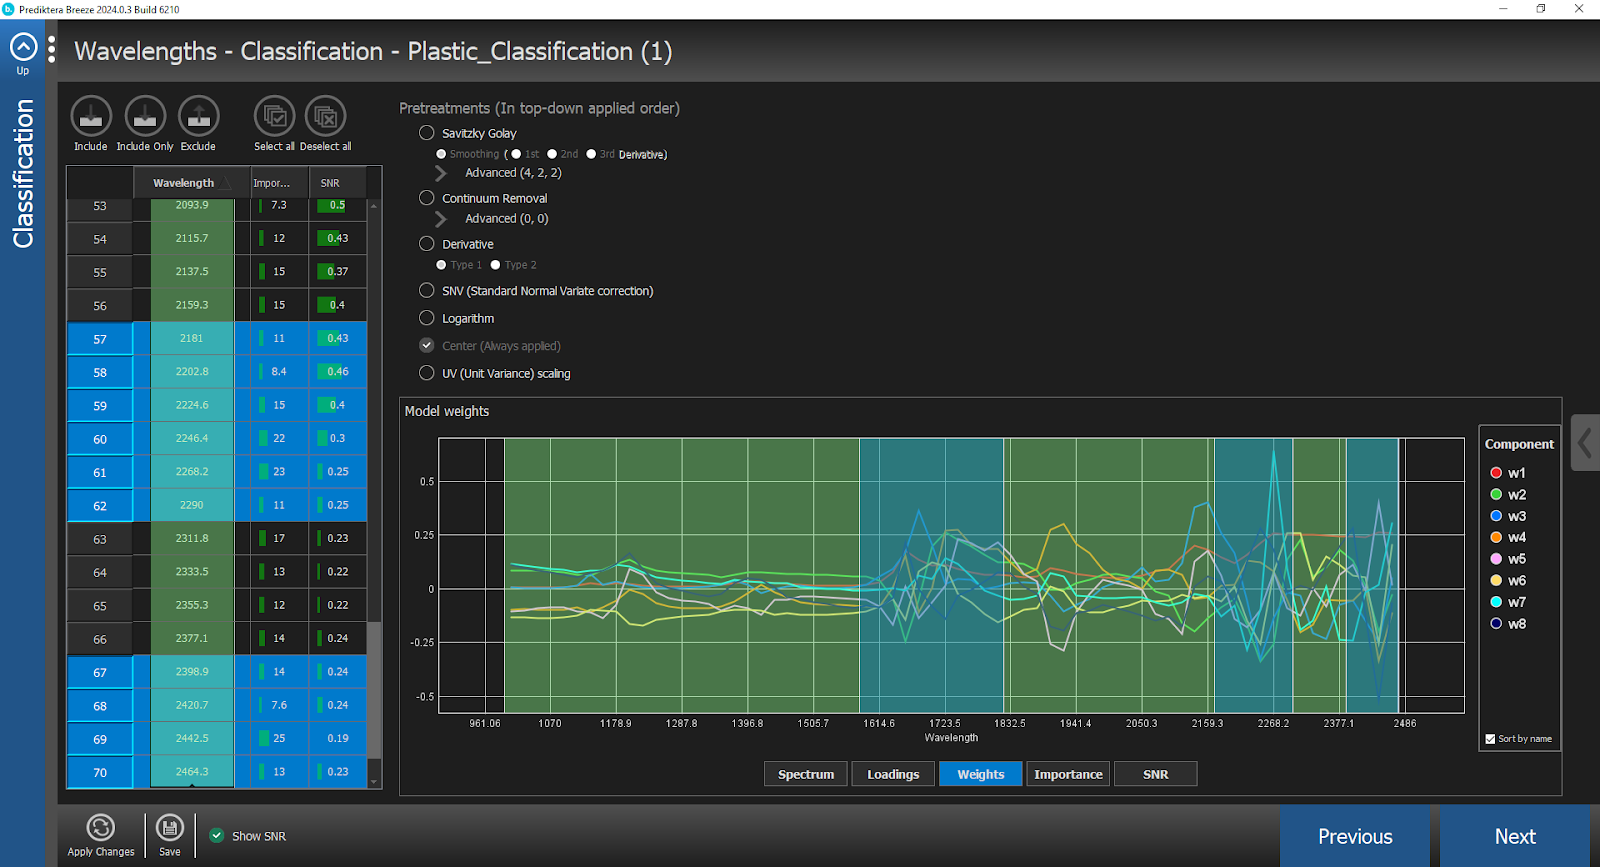Click the Include Only icon
This screenshot has height=867, width=1600.
click(x=145, y=117)
